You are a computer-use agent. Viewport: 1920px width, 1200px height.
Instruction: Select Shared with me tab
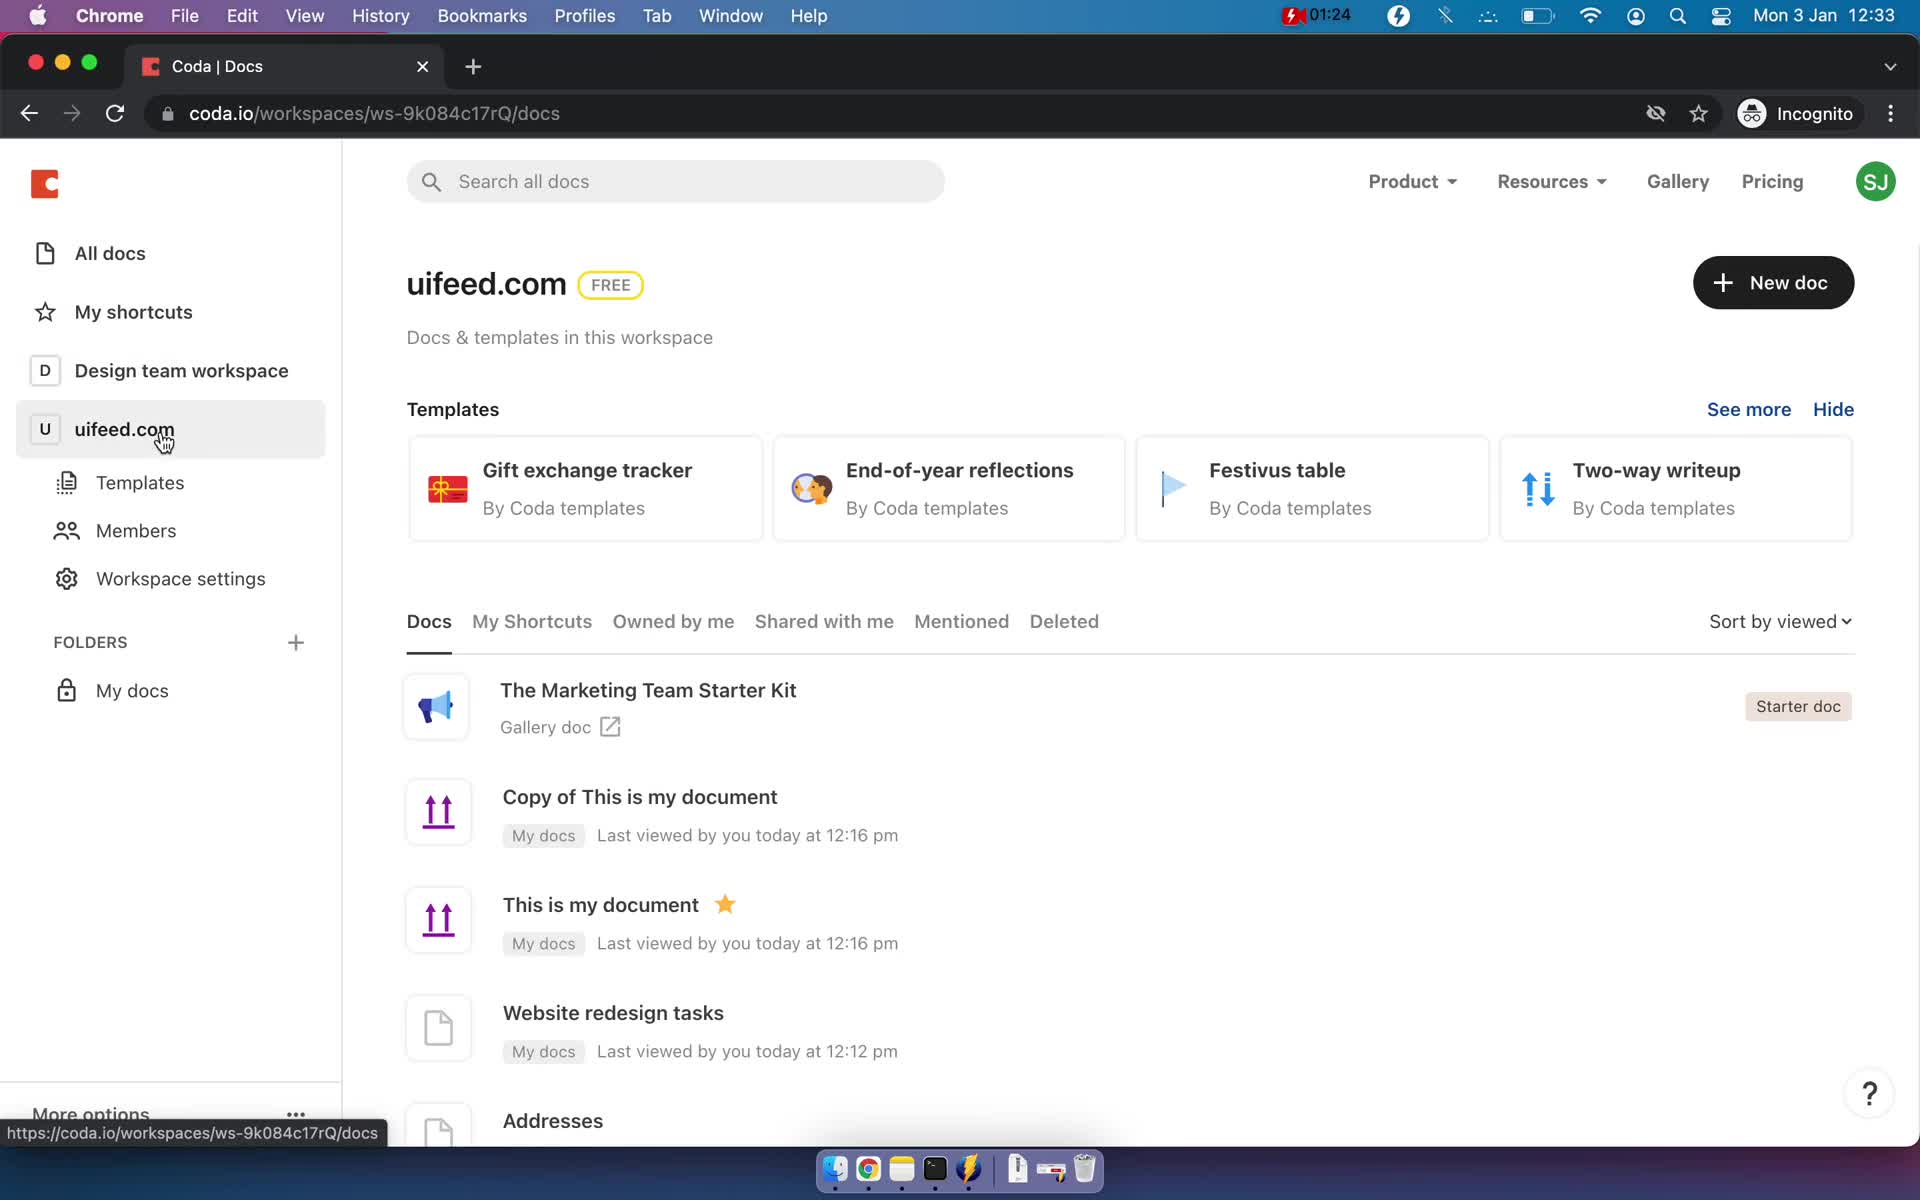(824, 621)
